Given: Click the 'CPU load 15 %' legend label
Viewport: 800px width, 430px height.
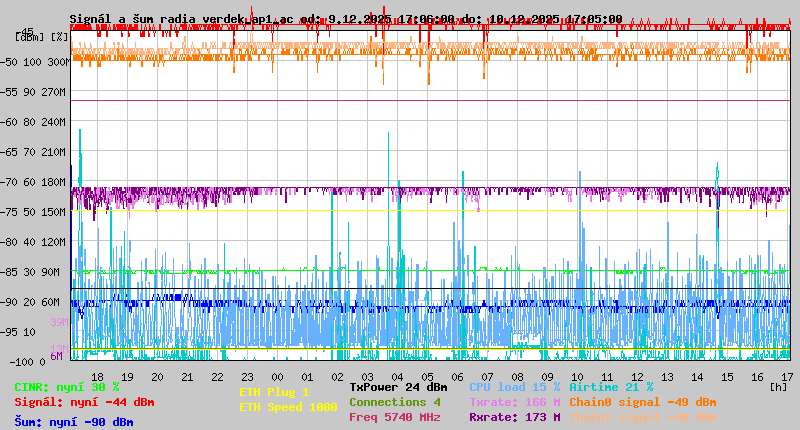Looking at the screenshot, I should [515, 387].
